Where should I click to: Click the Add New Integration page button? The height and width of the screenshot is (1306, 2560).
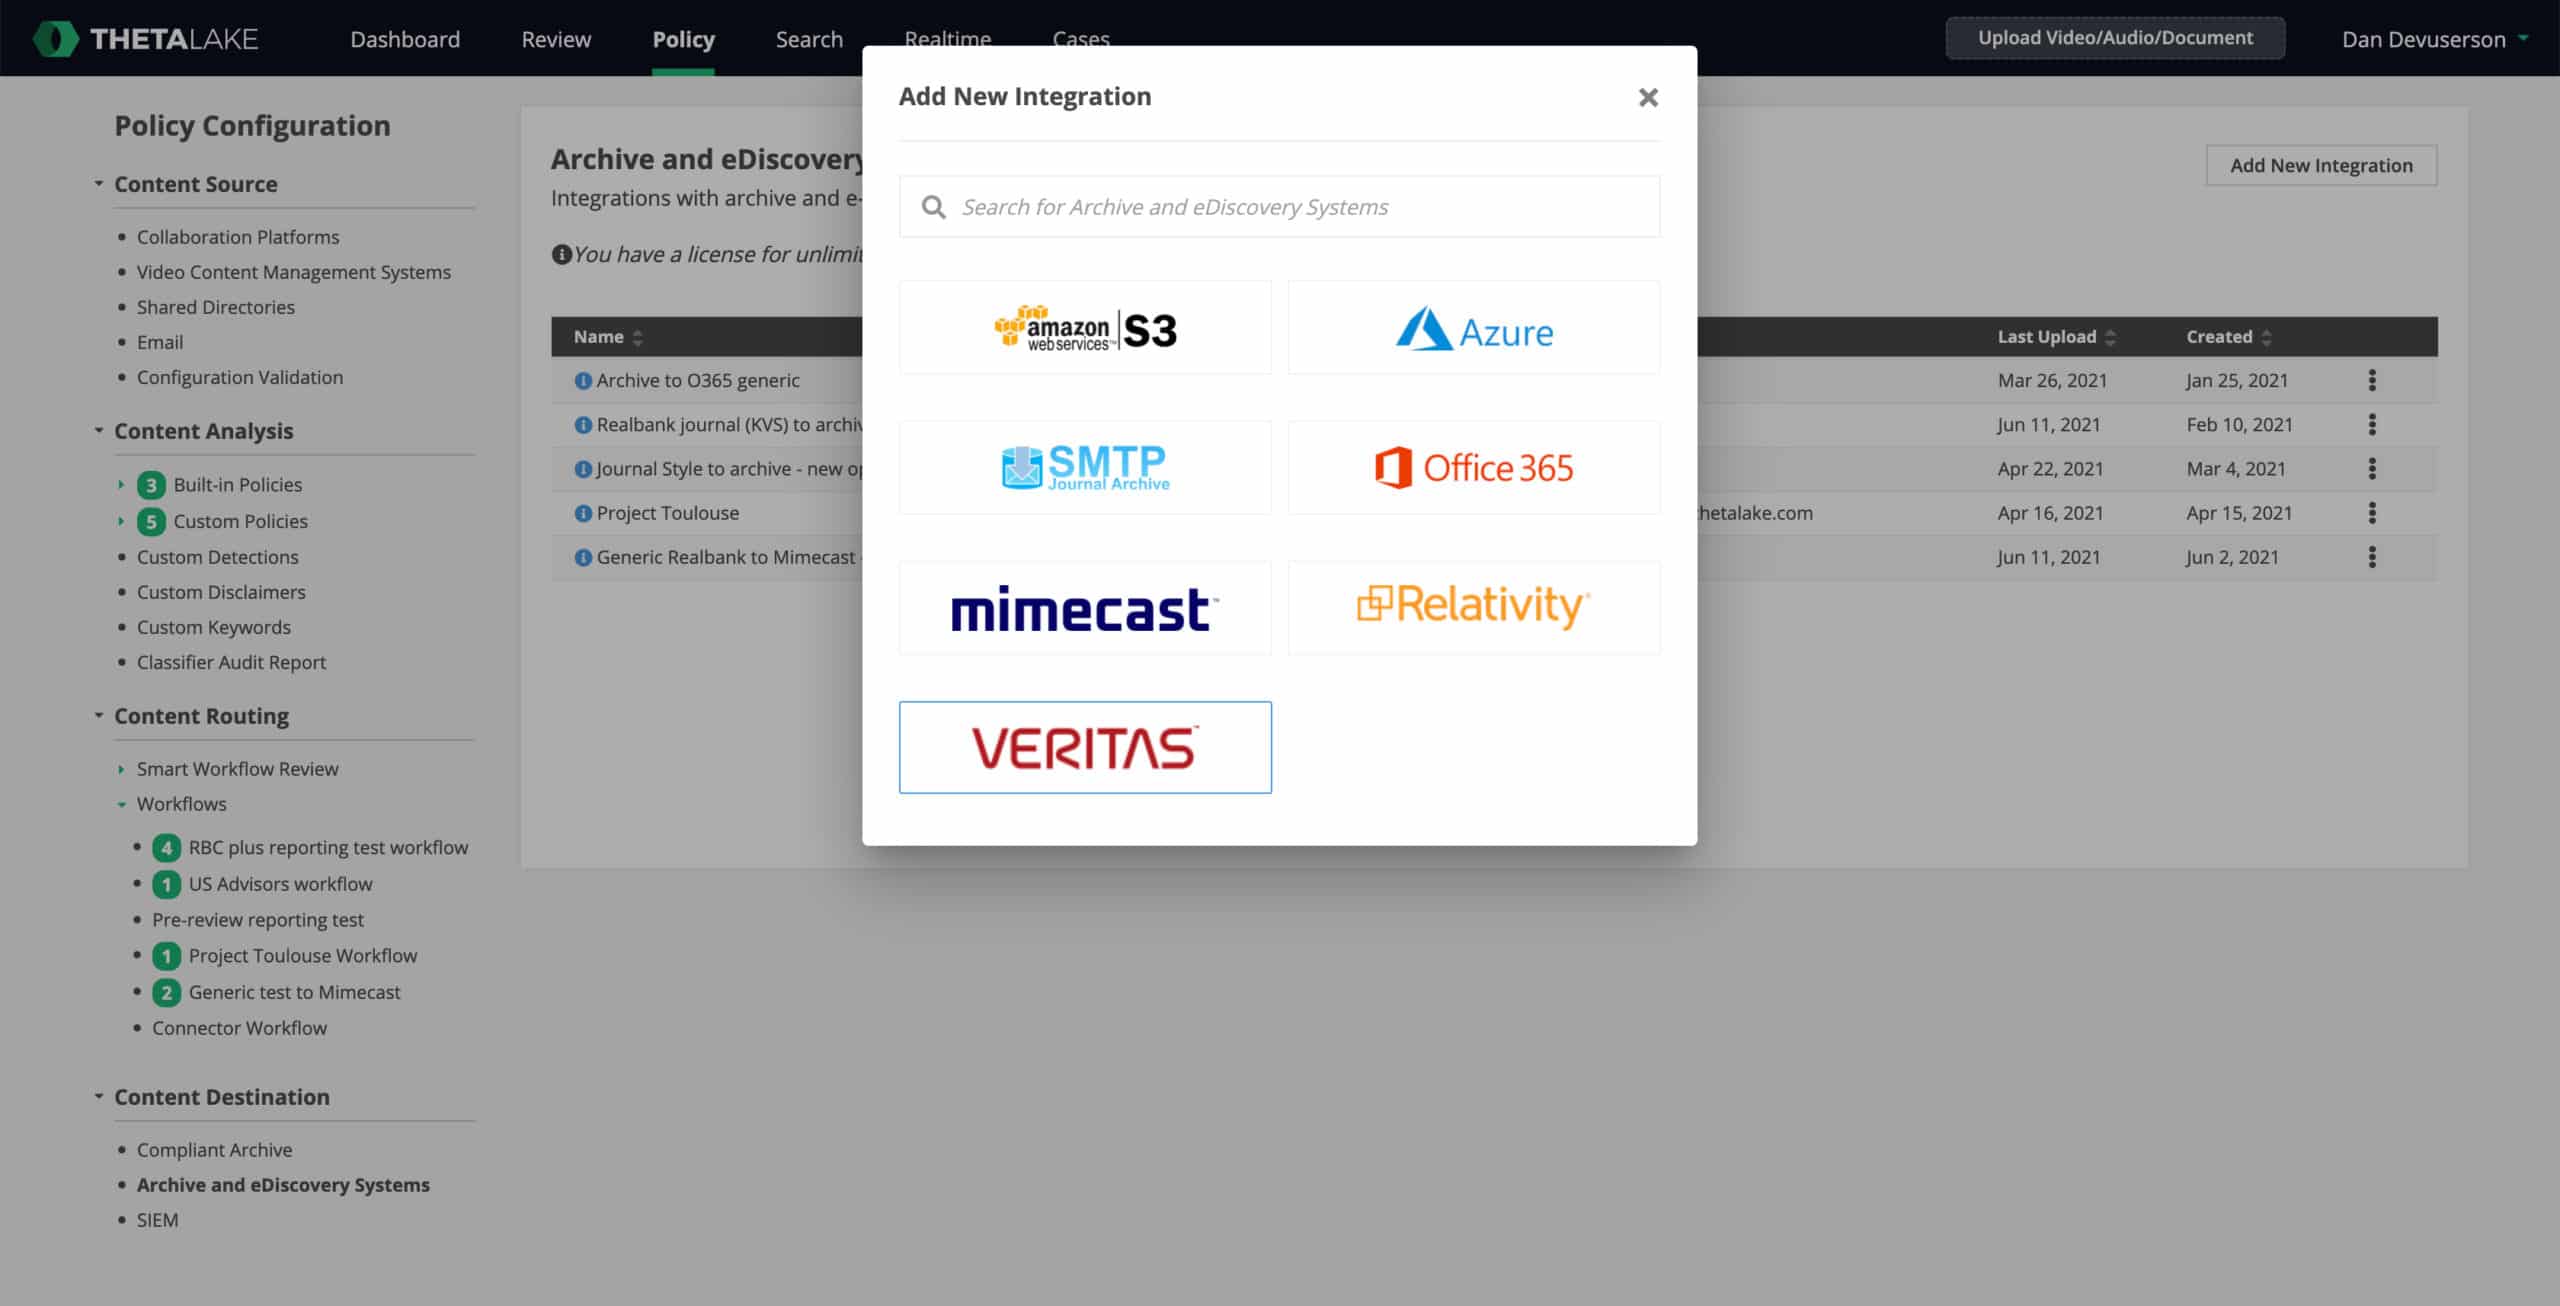point(2321,165)
